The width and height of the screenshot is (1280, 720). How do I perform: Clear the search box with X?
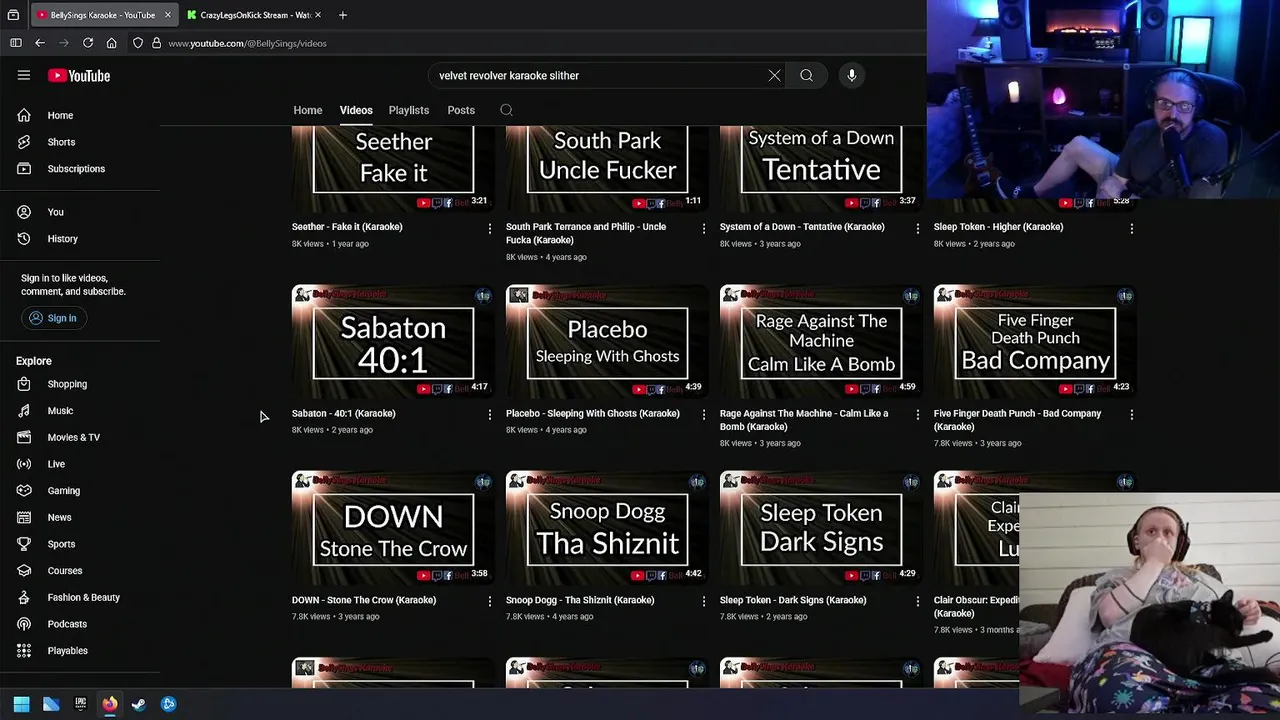[774, 75]
